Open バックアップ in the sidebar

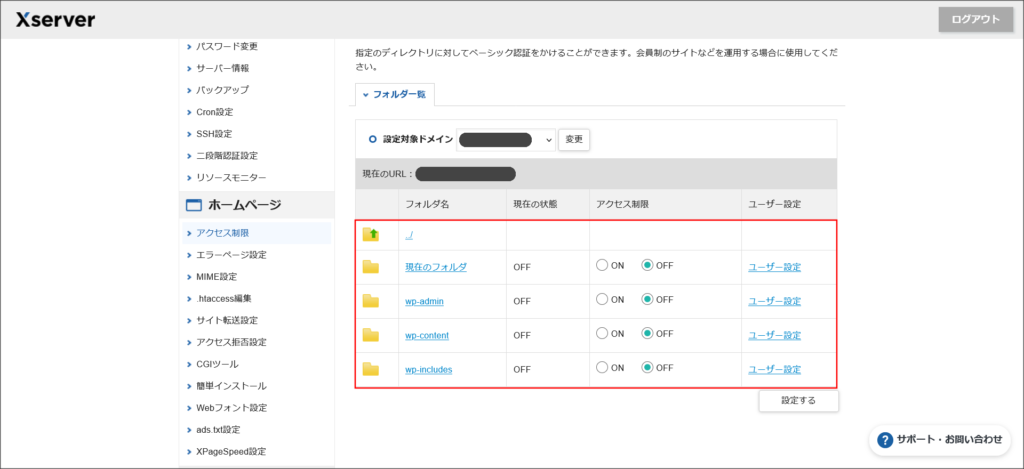pyautogui.click(x=222, y=89)
